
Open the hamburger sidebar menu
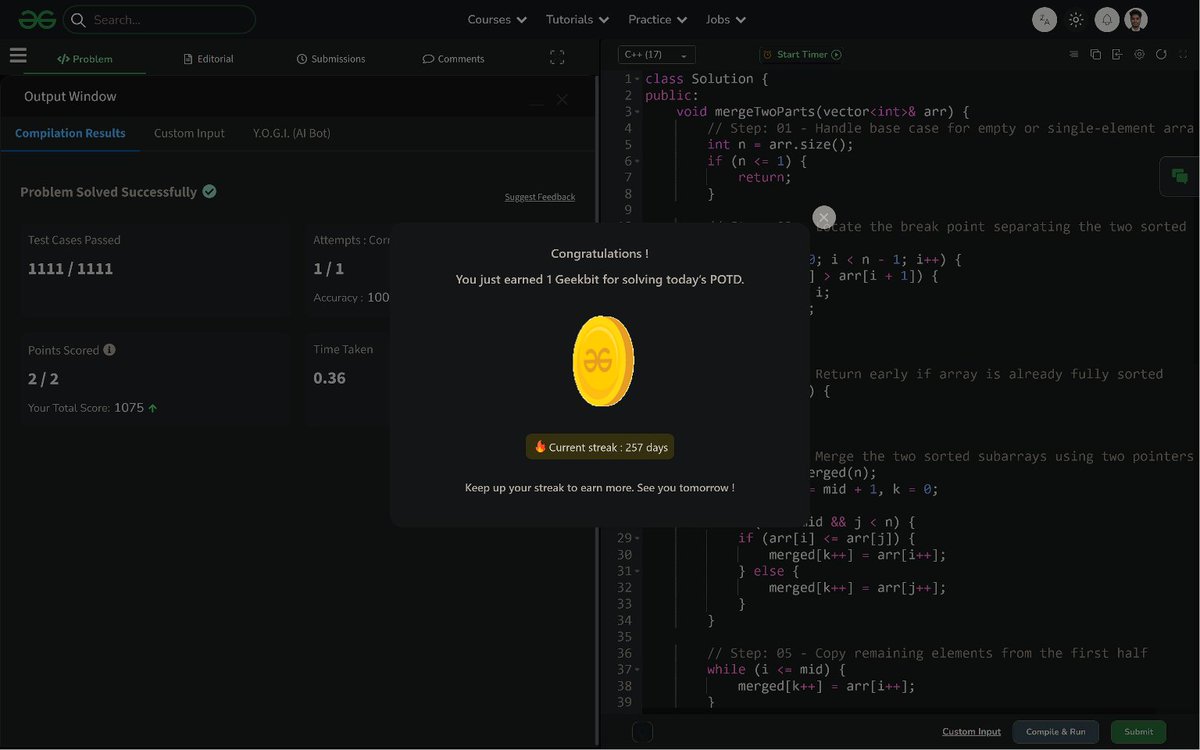(x=18, y=56)
